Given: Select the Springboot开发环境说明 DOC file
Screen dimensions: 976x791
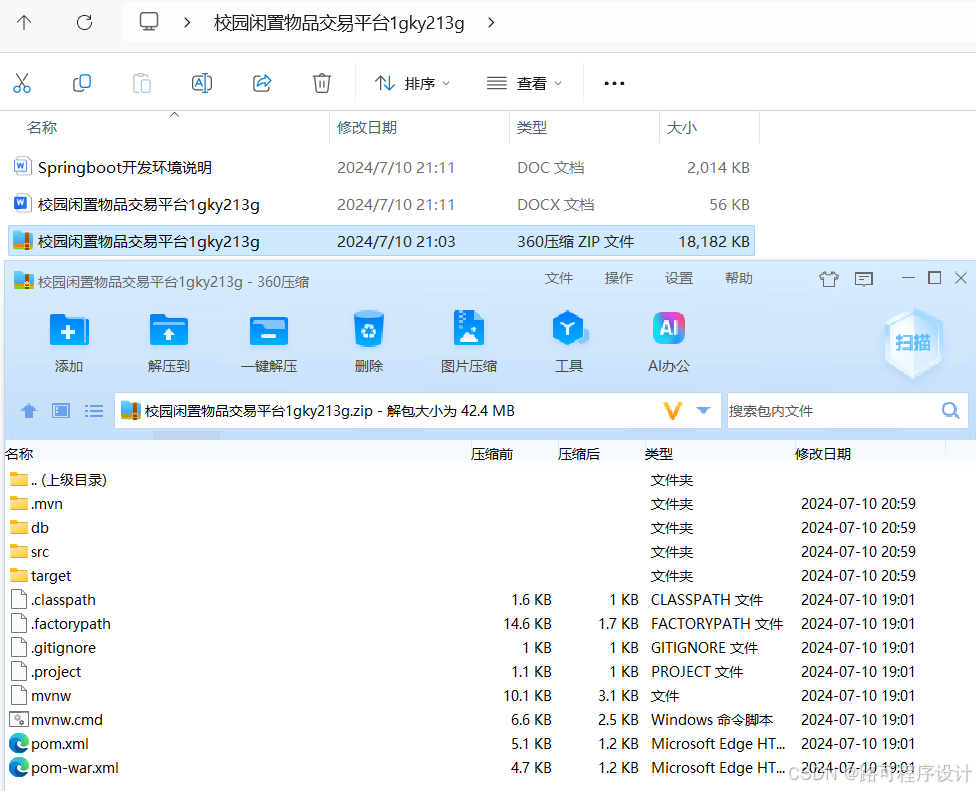Looking at the screenshot, I should [381, 167].
